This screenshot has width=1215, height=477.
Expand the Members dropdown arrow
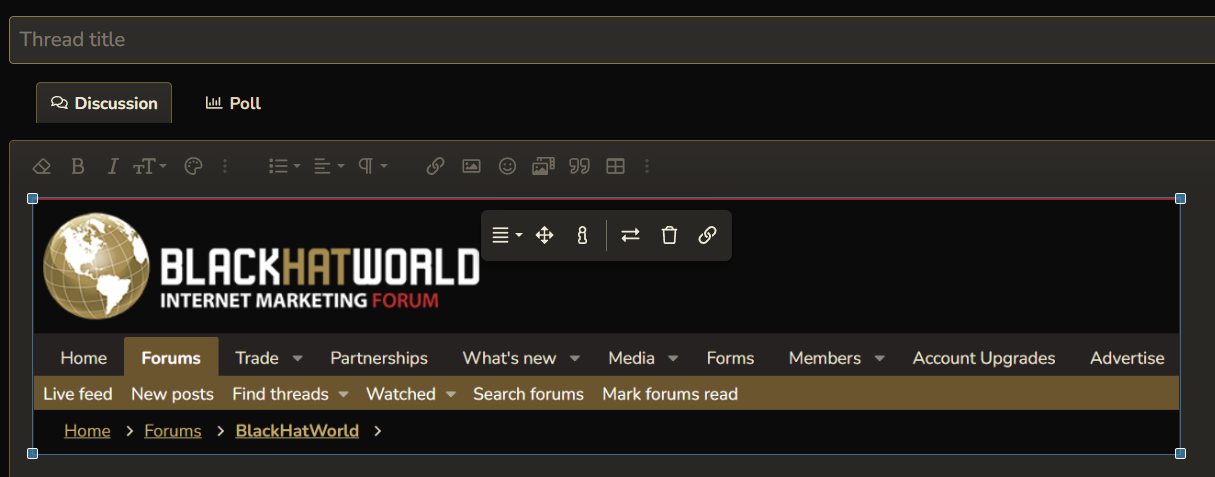pyautogui.click(x=879, y=358)
